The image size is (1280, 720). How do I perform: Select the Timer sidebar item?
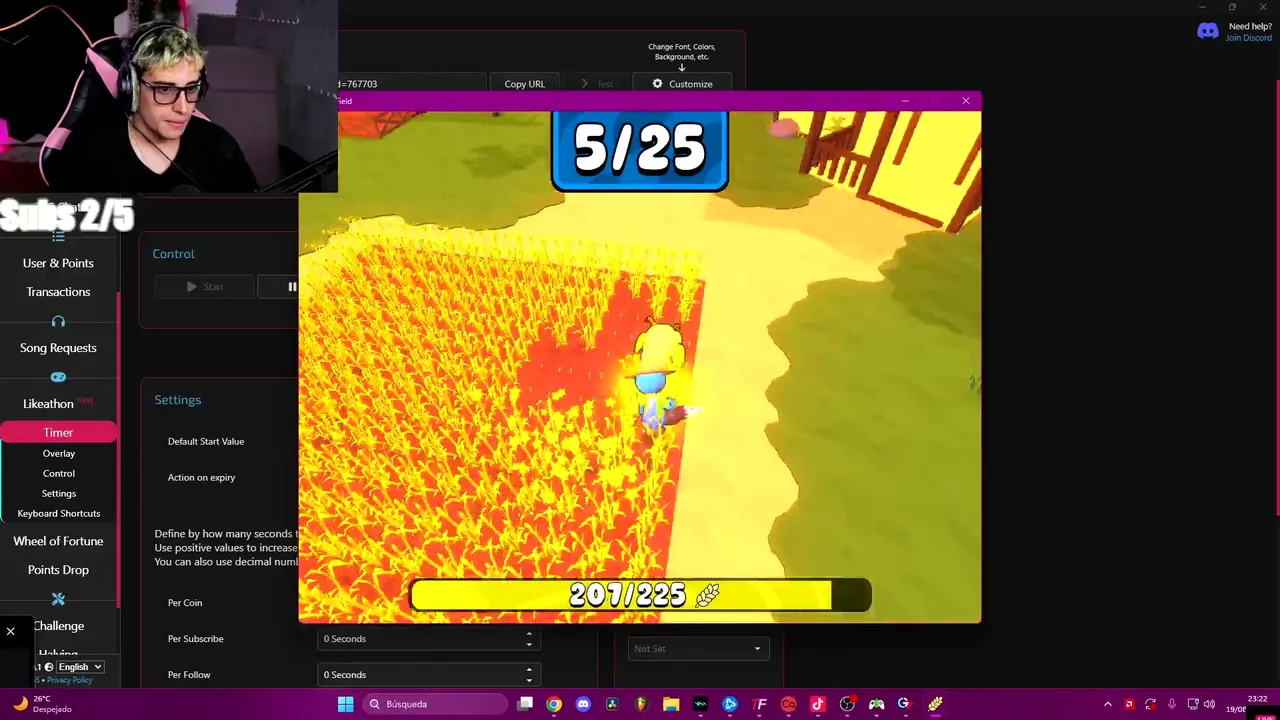(58, 432)
